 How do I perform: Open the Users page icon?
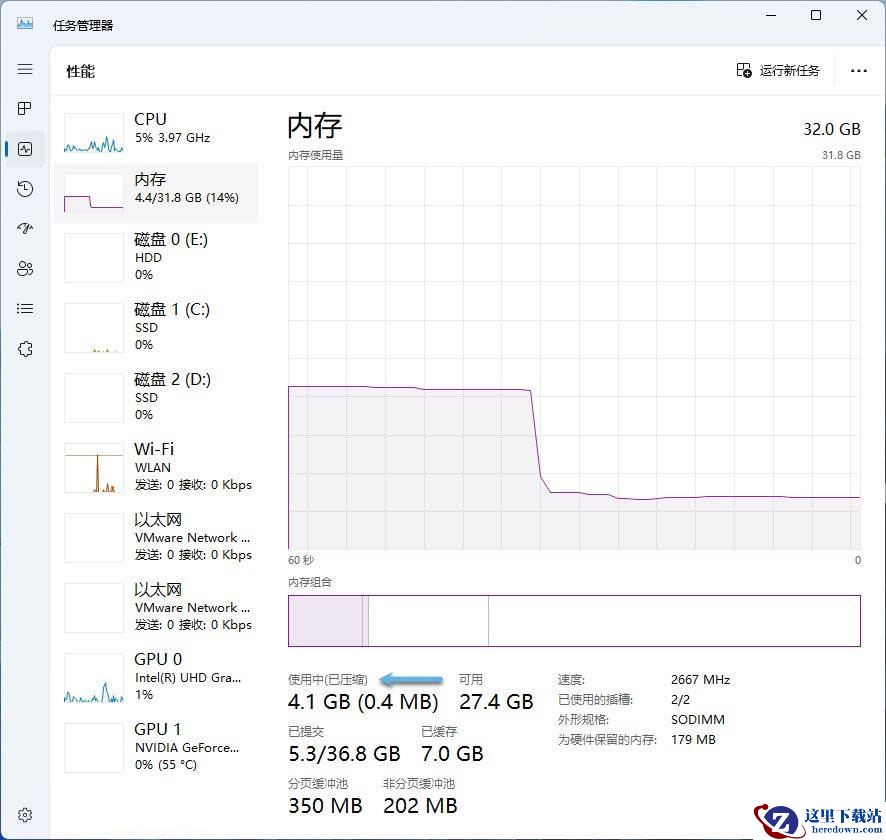coord(25,268)
